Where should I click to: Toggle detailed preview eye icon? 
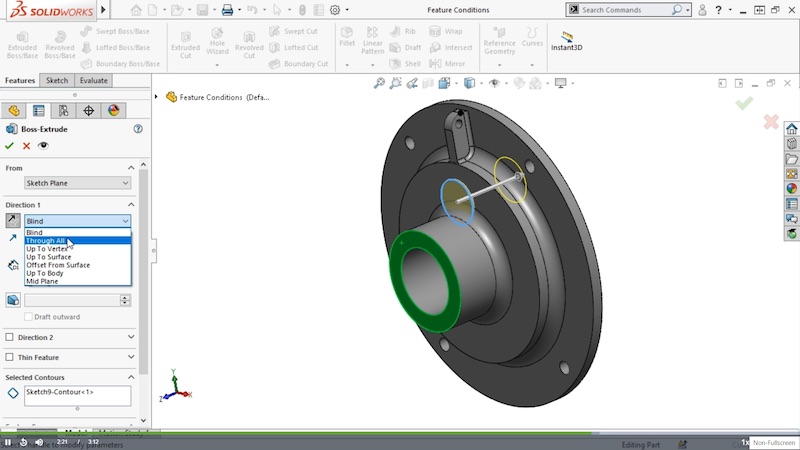pos(43,145)
